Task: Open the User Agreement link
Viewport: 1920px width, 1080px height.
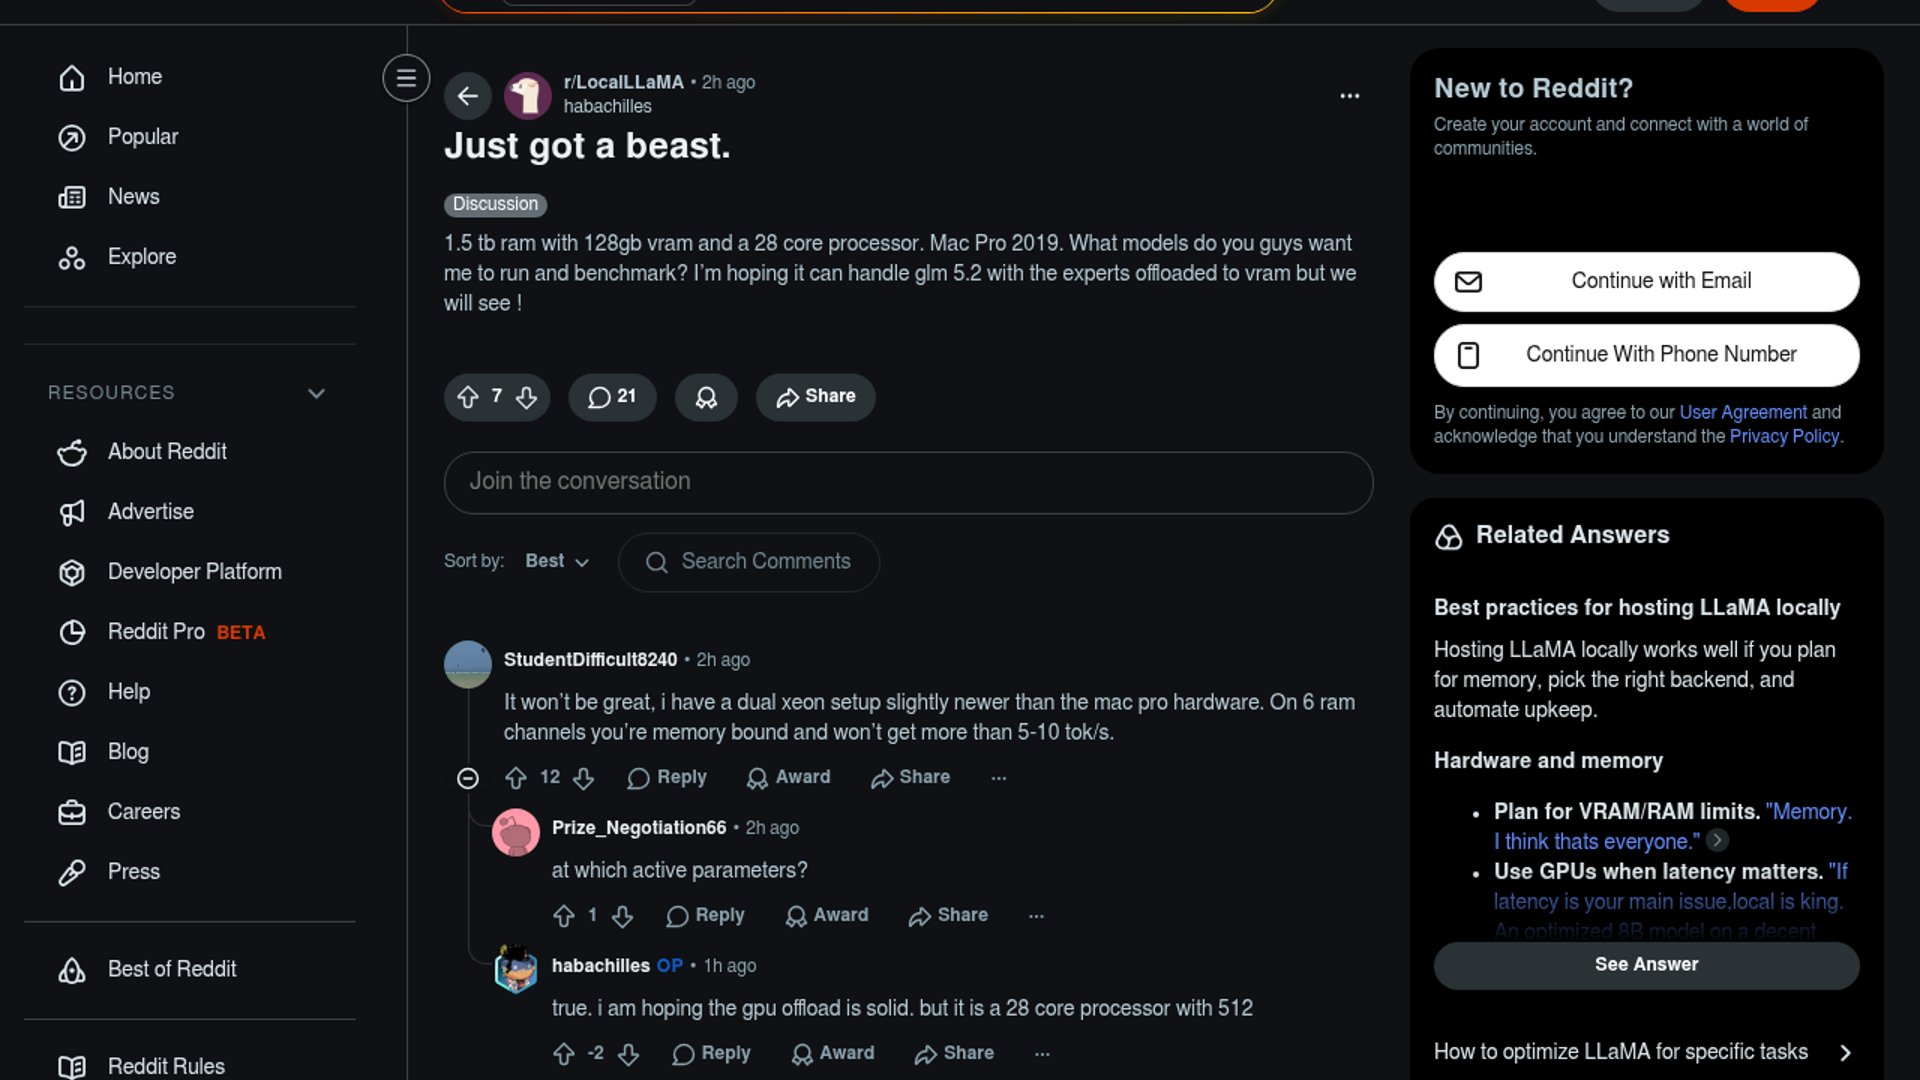Action: 1742,412
